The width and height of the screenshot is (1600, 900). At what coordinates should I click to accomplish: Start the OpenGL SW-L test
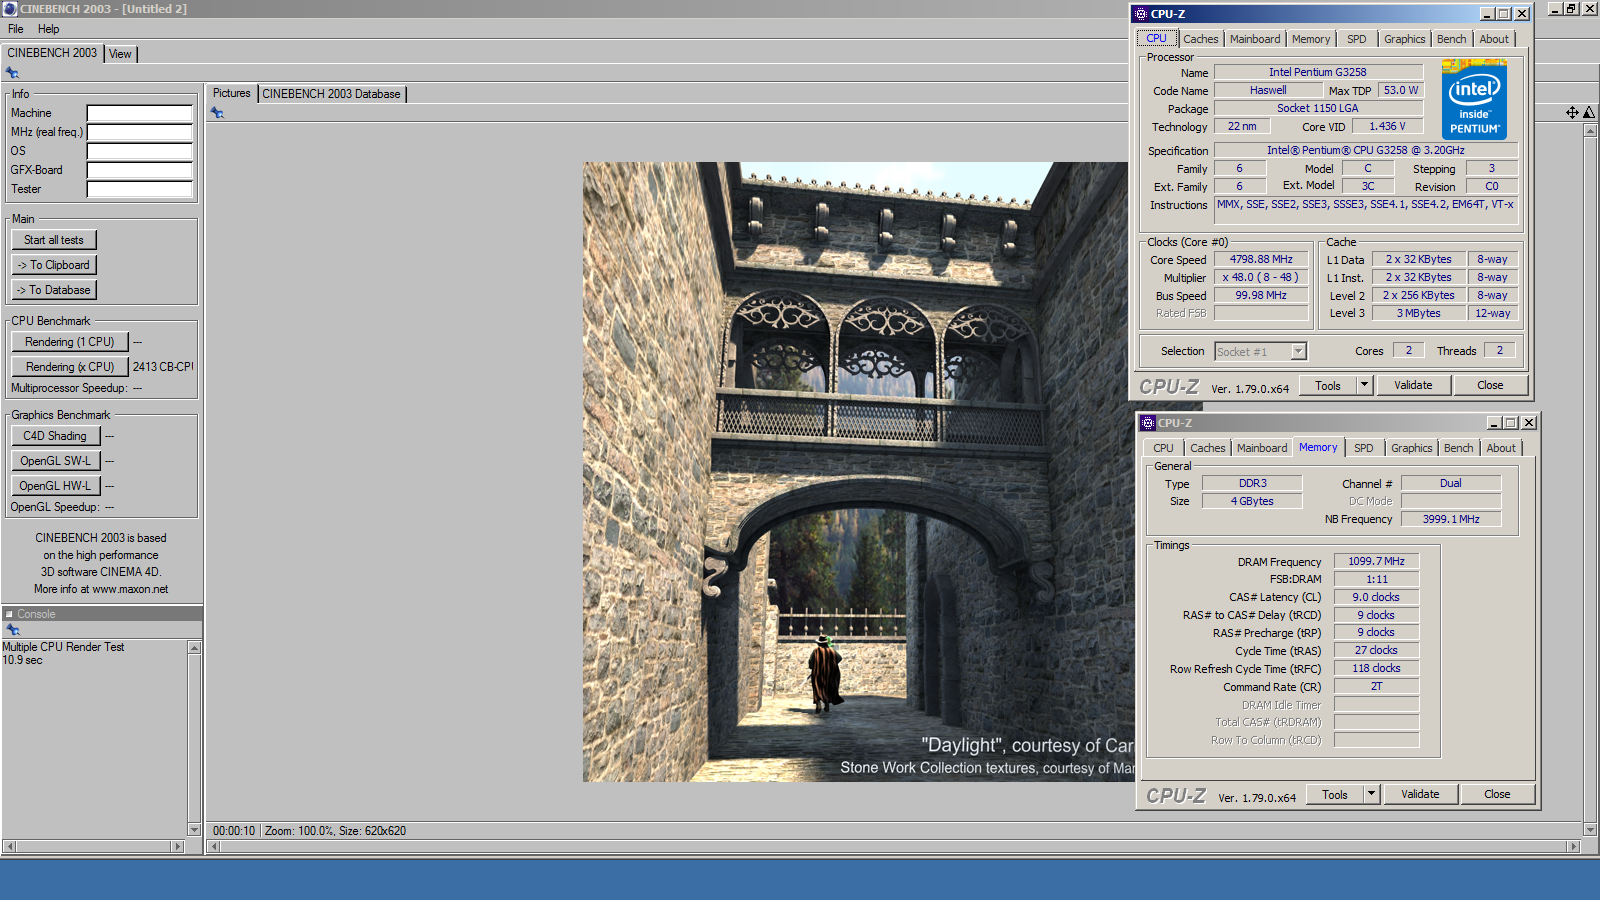click(x=56, y=461)
